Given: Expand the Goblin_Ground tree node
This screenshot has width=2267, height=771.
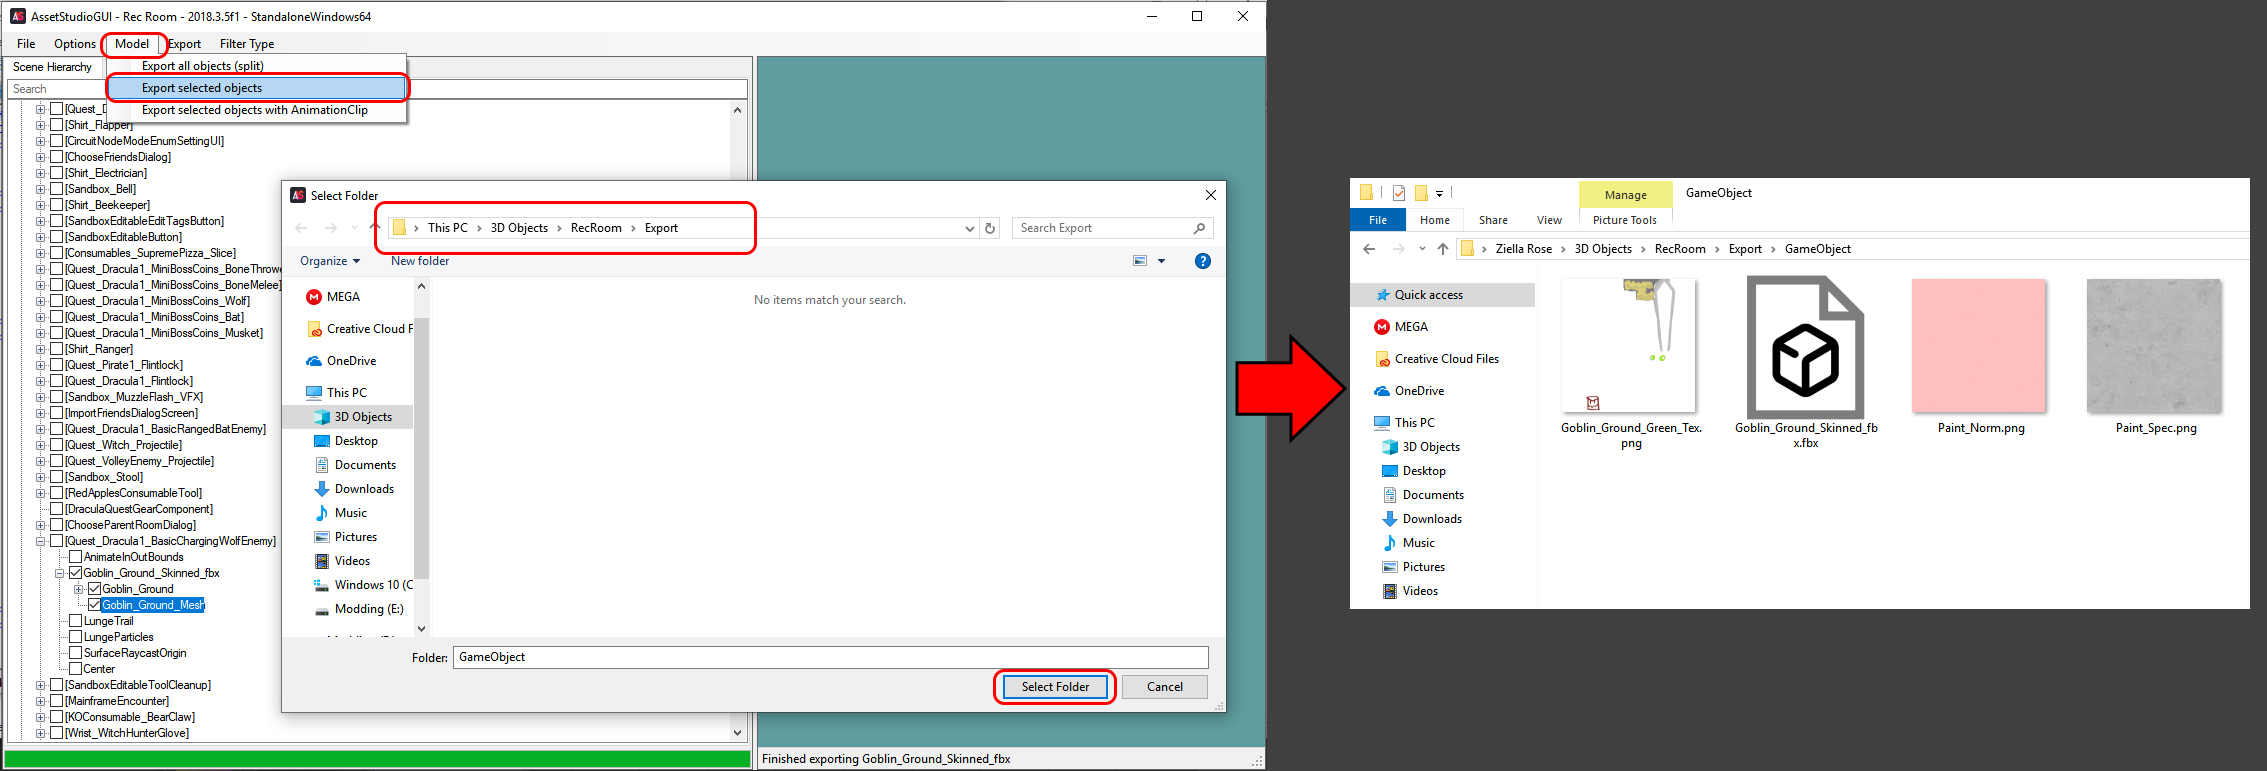Looking at the screenshot, I should (79, 589).
